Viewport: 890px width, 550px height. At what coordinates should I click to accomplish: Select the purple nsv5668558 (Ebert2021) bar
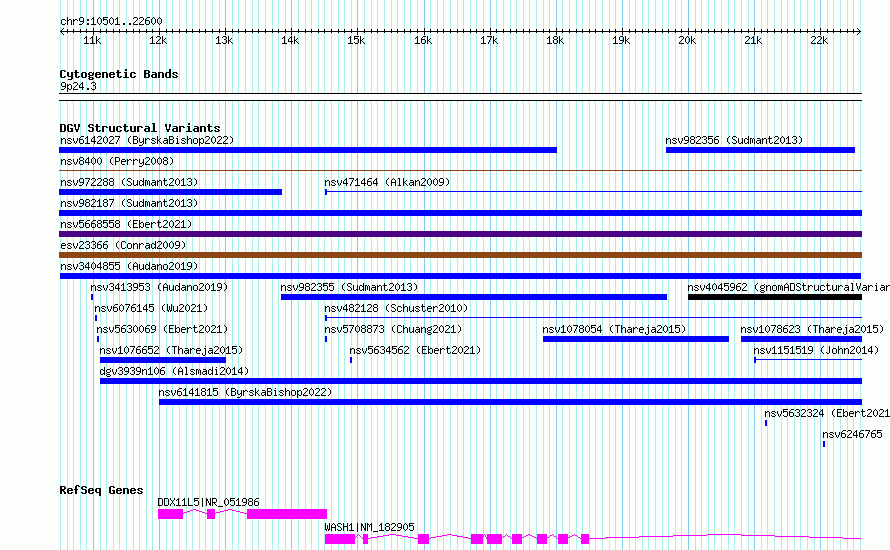tap(460, 234)
